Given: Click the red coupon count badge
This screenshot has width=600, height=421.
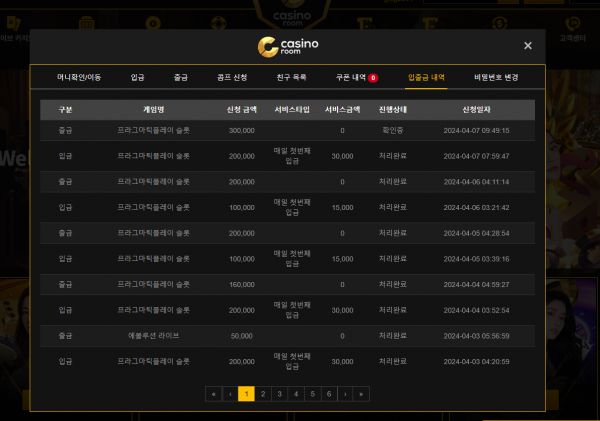Looking at the screenshot, I should coord(373,78).
